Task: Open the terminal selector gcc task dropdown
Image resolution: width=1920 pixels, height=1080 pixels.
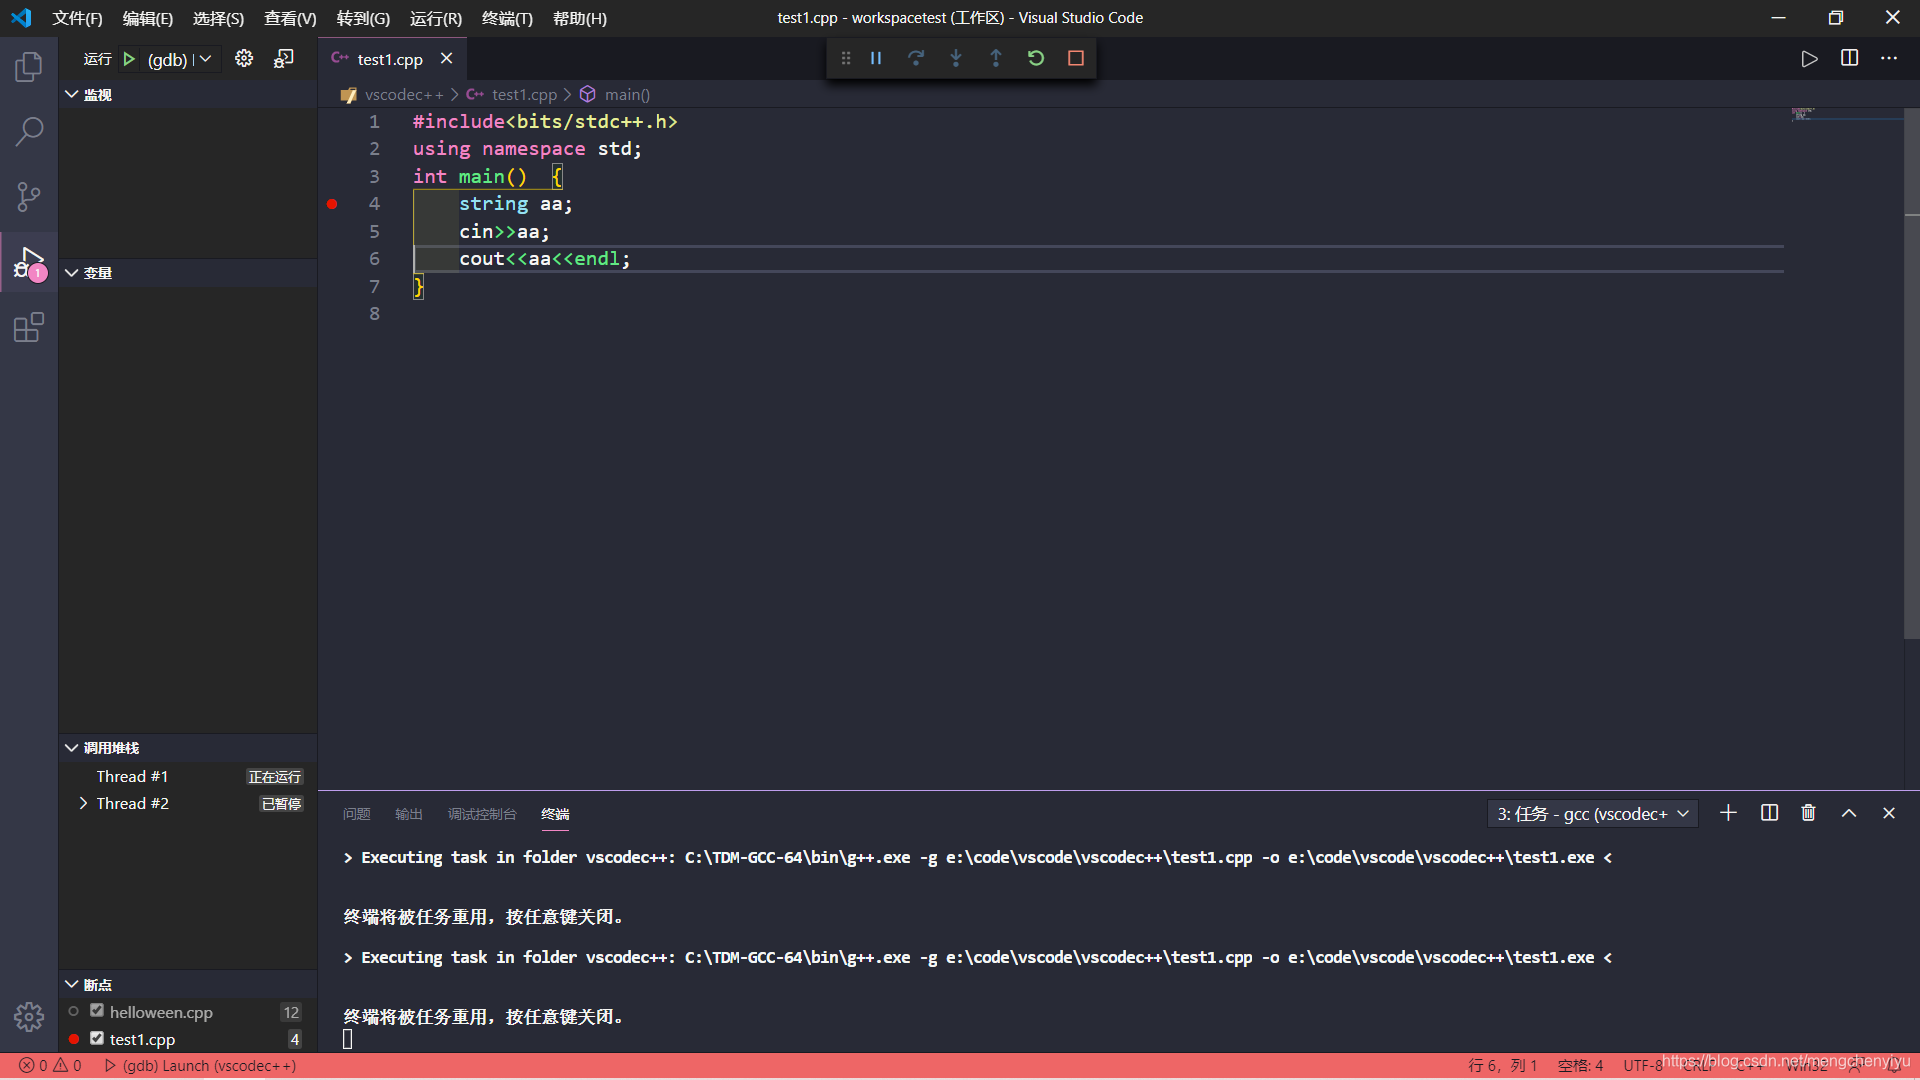Action: click(1592, 814)
